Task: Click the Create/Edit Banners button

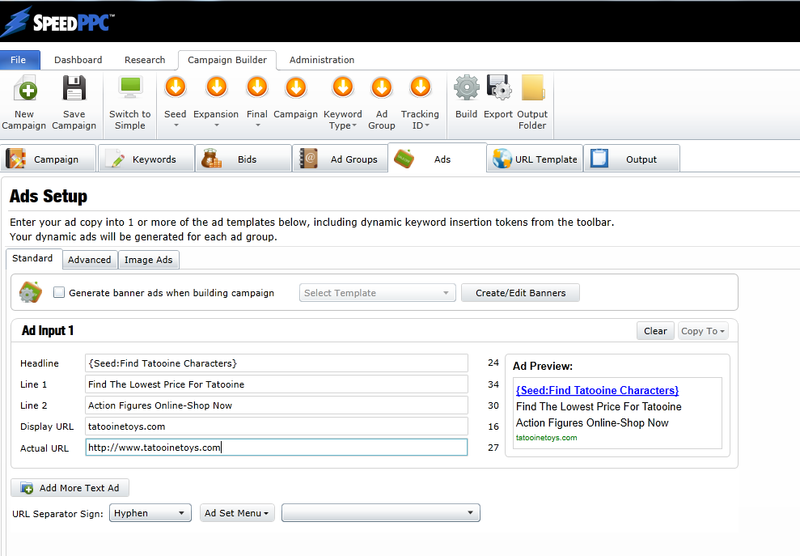Action: (x=520, y=293)
